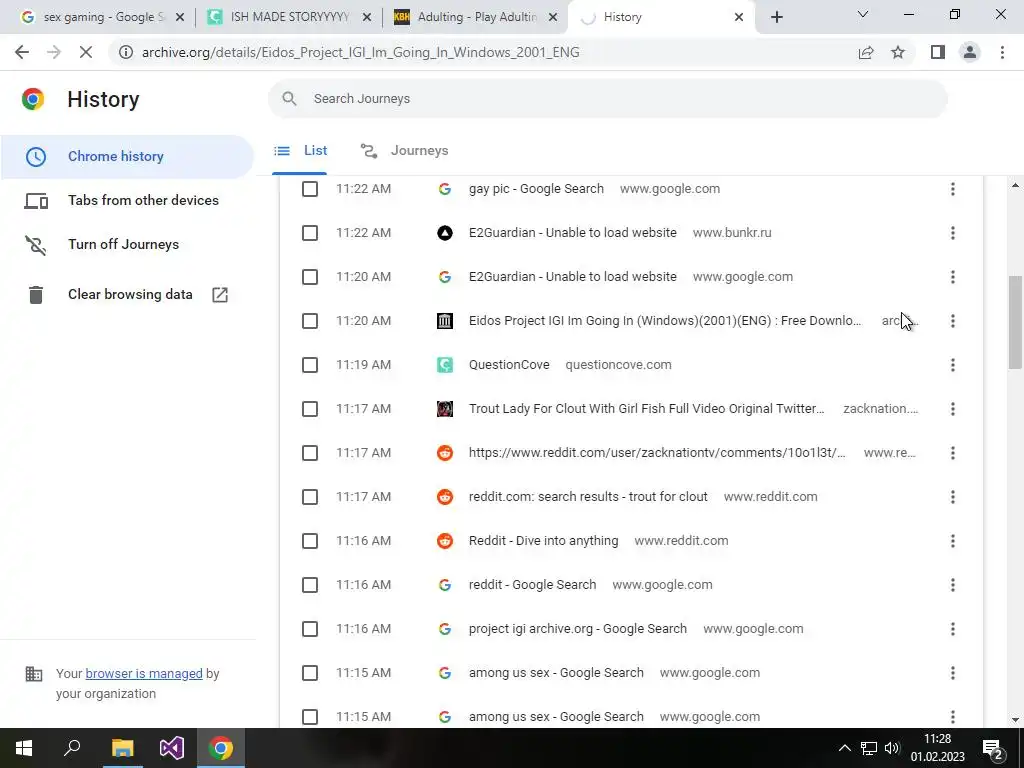The width and height of the screenshot is (1024, 768).
Task: Click the history list scrollbar thumb
Action: [x=1015, y=323]
